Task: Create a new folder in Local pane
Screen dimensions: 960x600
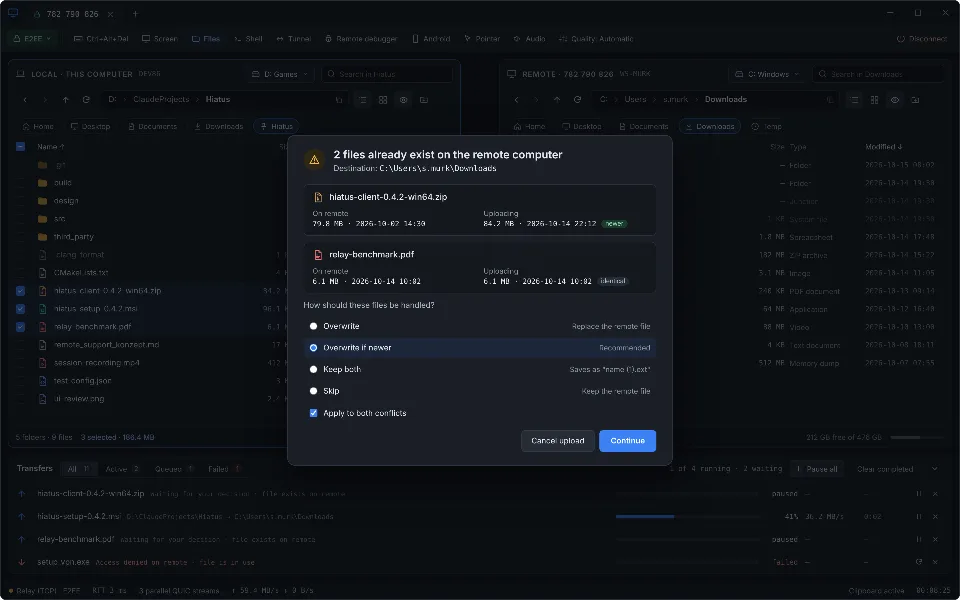Action: pos(424,100)
